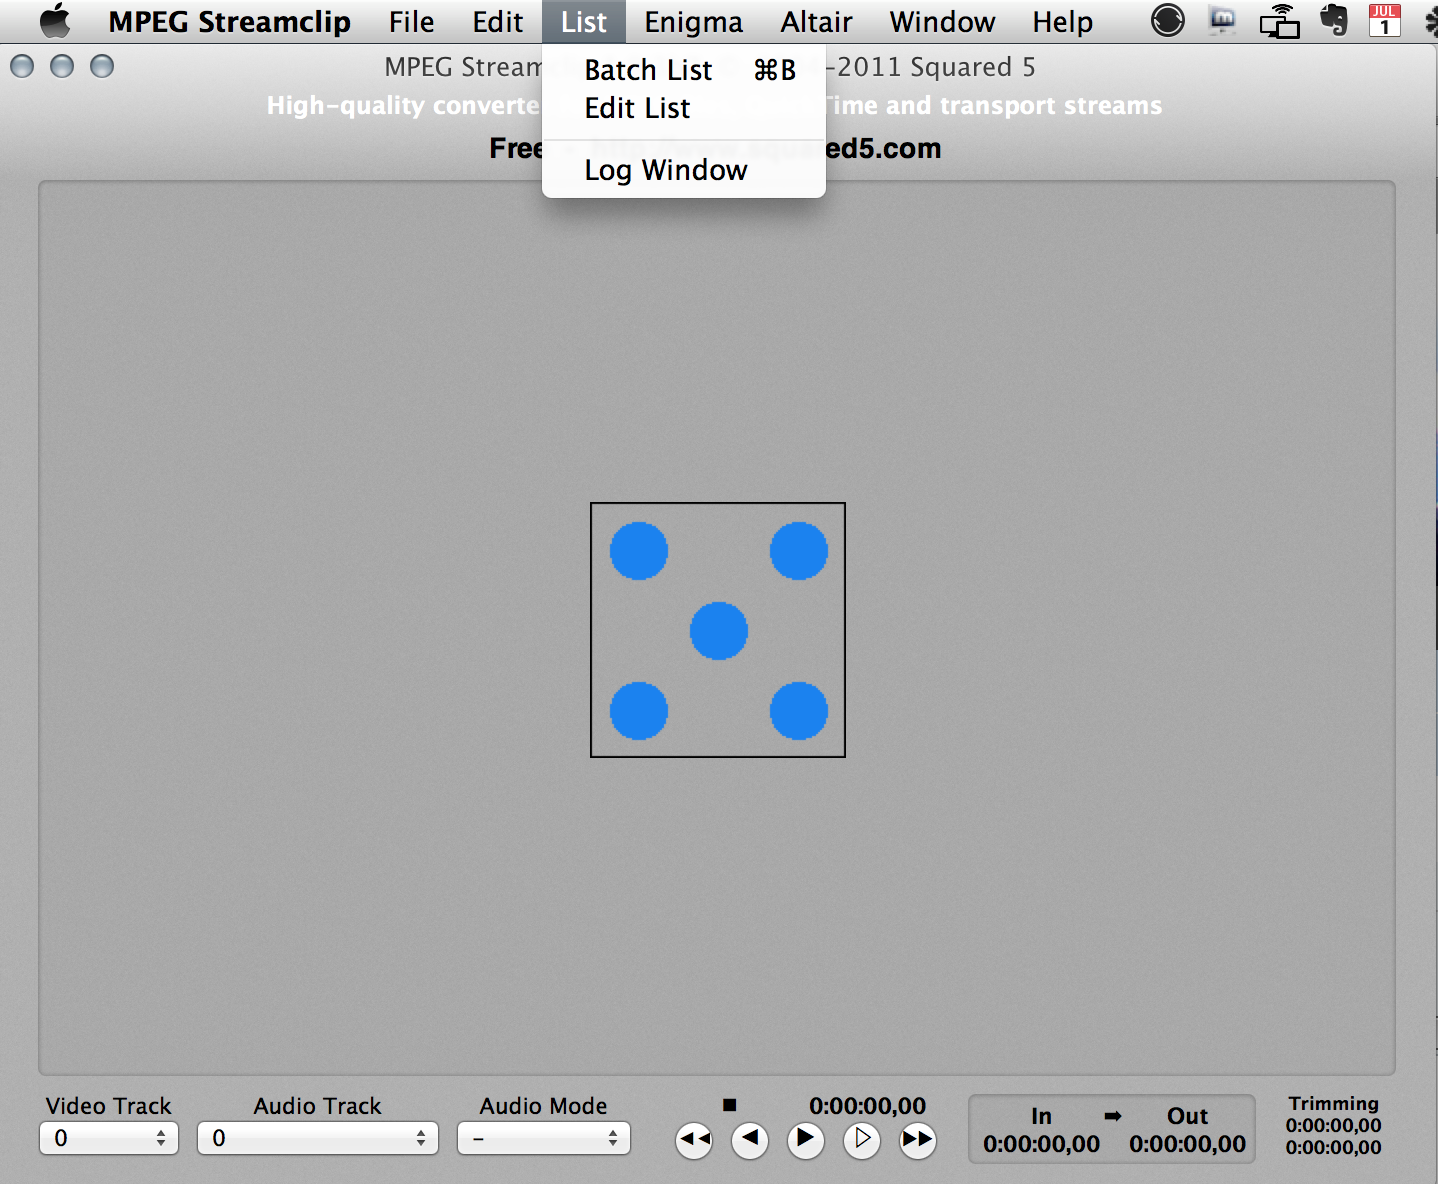The height and width of the screenshot is (1184, 1438).
Task: Expand the Audio Track popup menu
Action: [318, 1138]
